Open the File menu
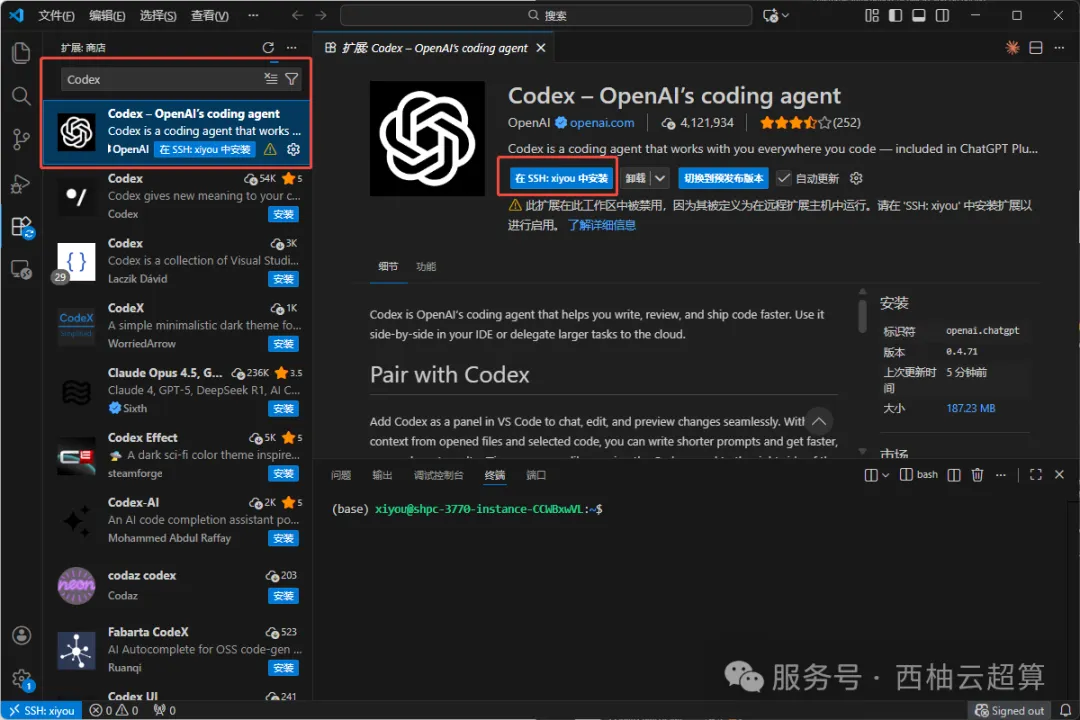Screen dimensions: 1080x720 pyautogui.click(x=56, y=15)
